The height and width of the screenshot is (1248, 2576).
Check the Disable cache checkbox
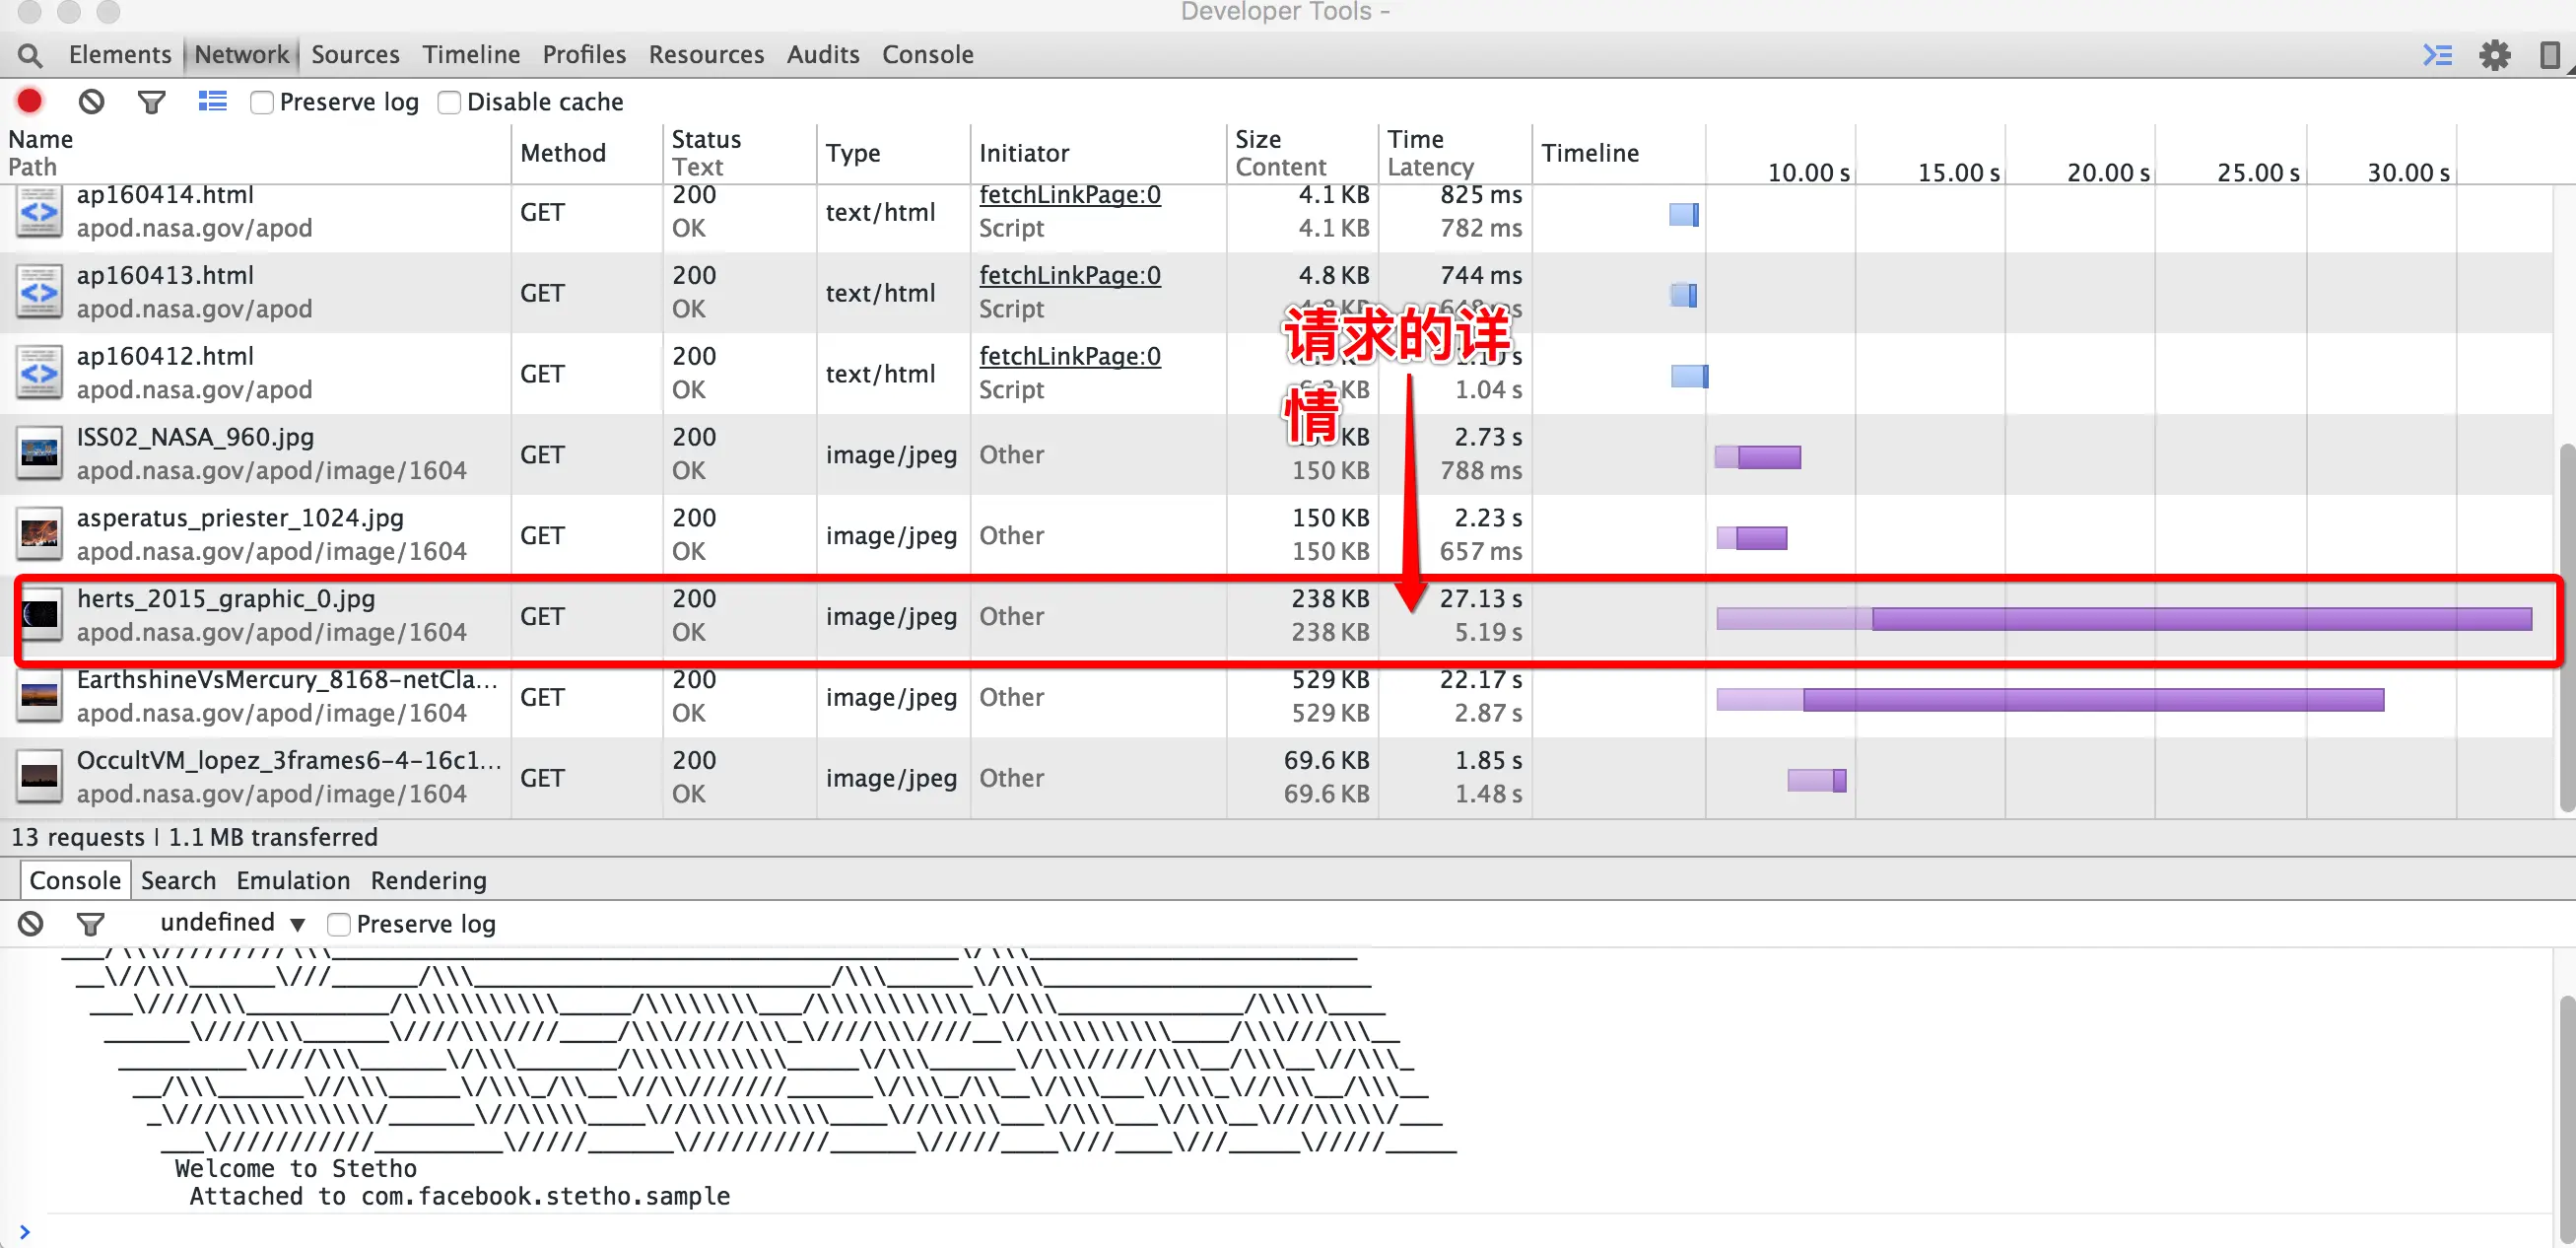[x=450, y=102]
